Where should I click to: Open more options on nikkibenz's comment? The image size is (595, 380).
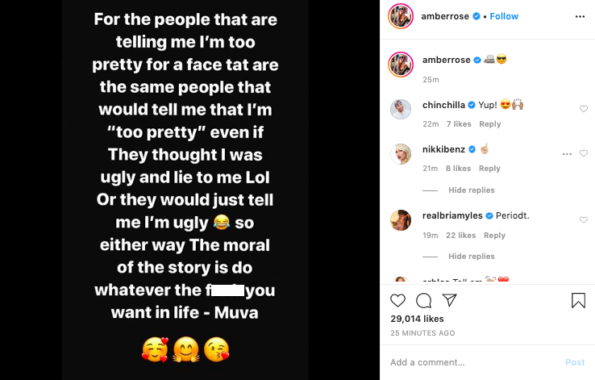pyautogui.click(x=567, y=153)
